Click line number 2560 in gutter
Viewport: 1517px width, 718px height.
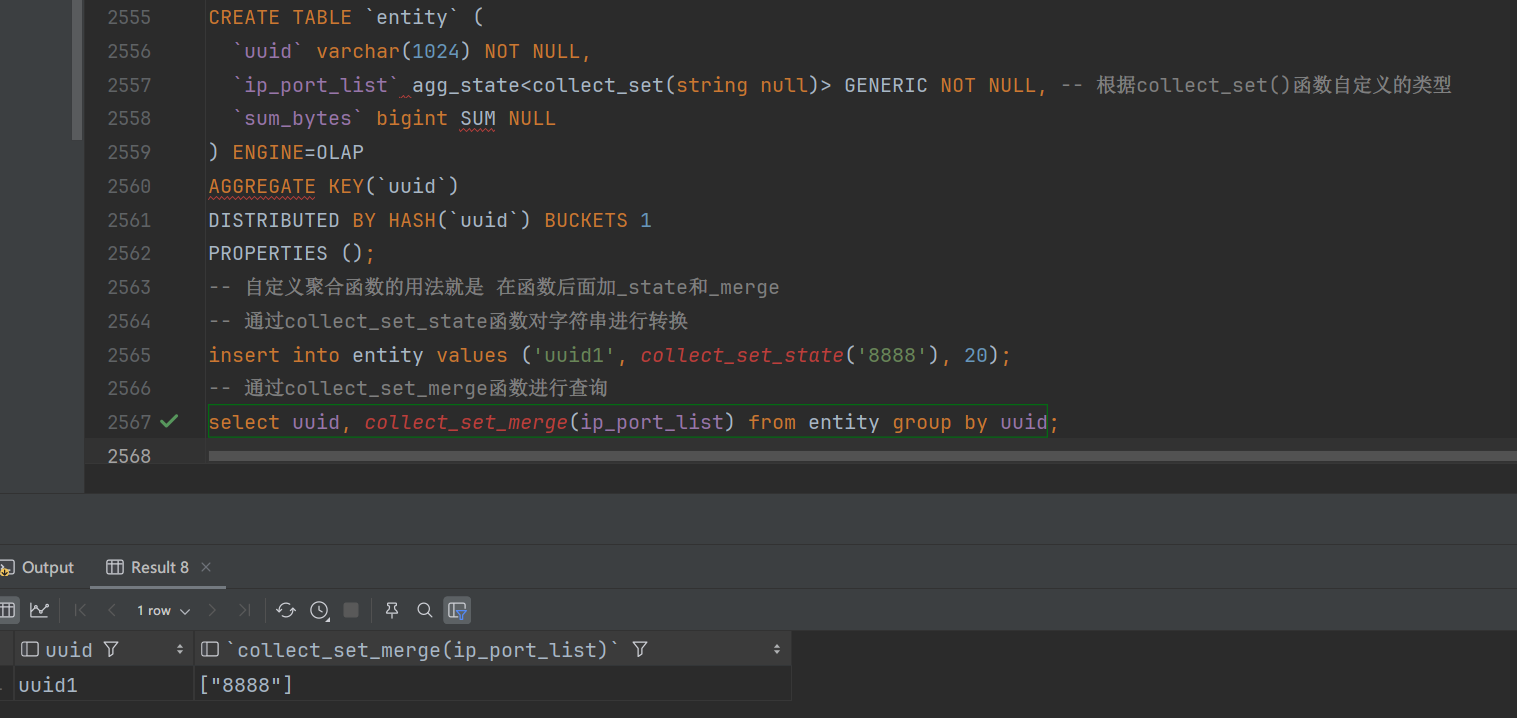coord(129,186)
